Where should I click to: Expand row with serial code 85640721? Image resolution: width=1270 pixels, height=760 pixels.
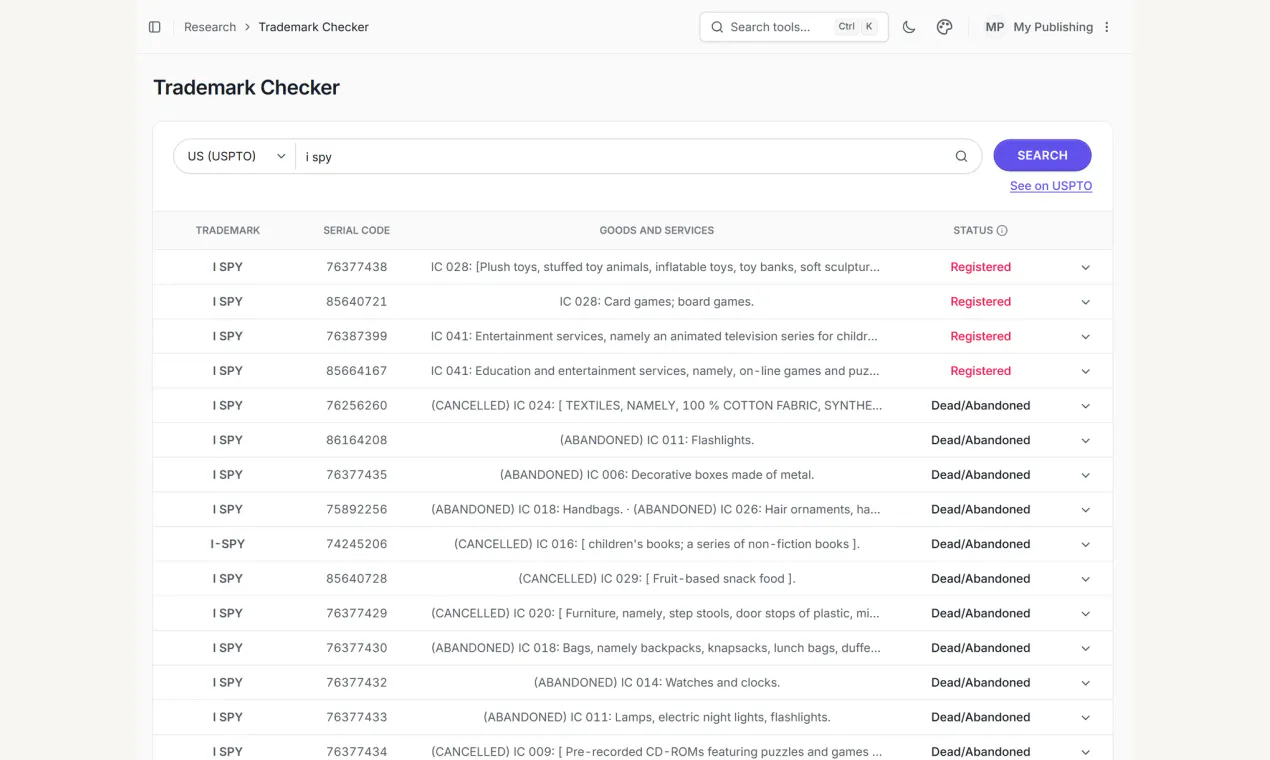click(x=1085, y=302)
